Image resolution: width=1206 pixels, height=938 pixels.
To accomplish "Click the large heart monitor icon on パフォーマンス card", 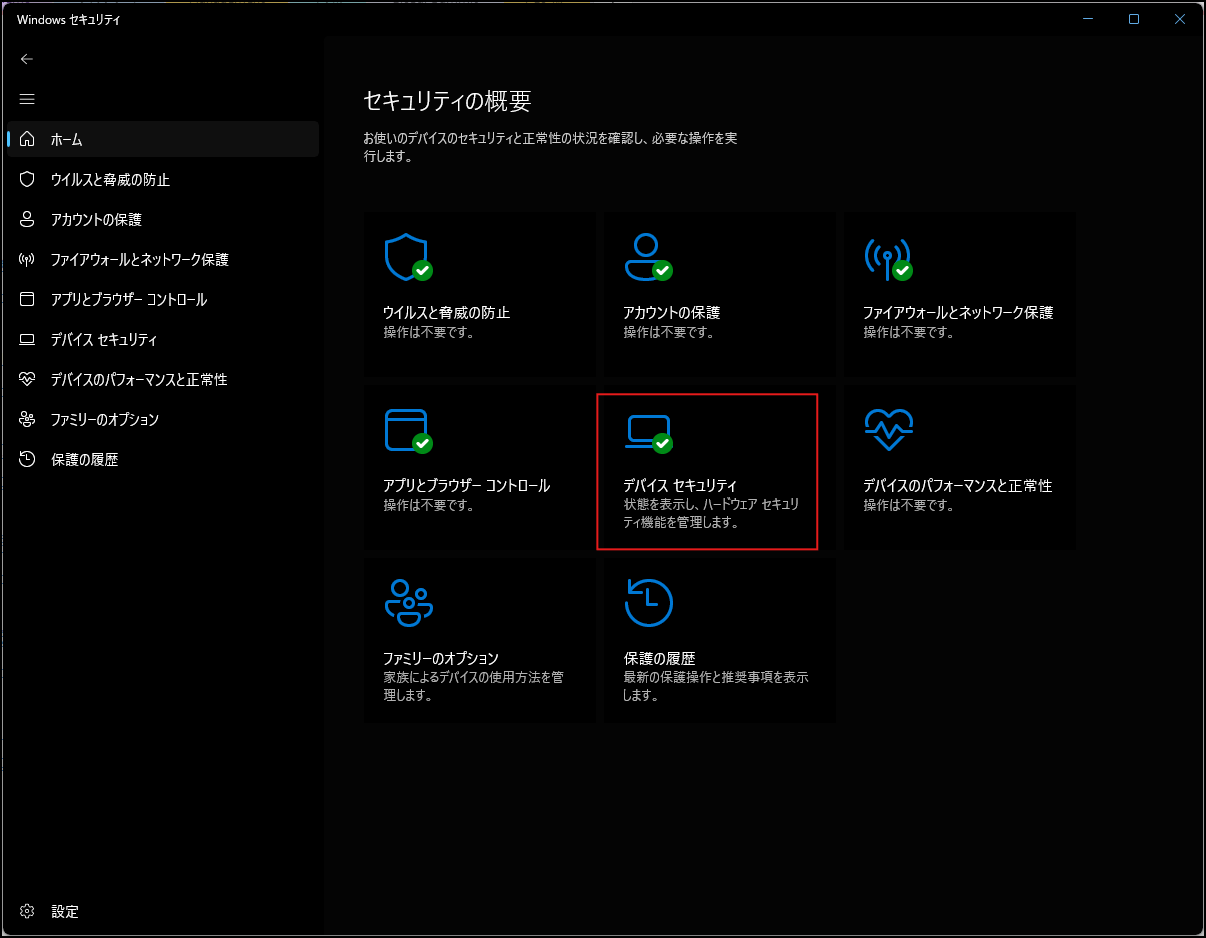I will (888, 431).
